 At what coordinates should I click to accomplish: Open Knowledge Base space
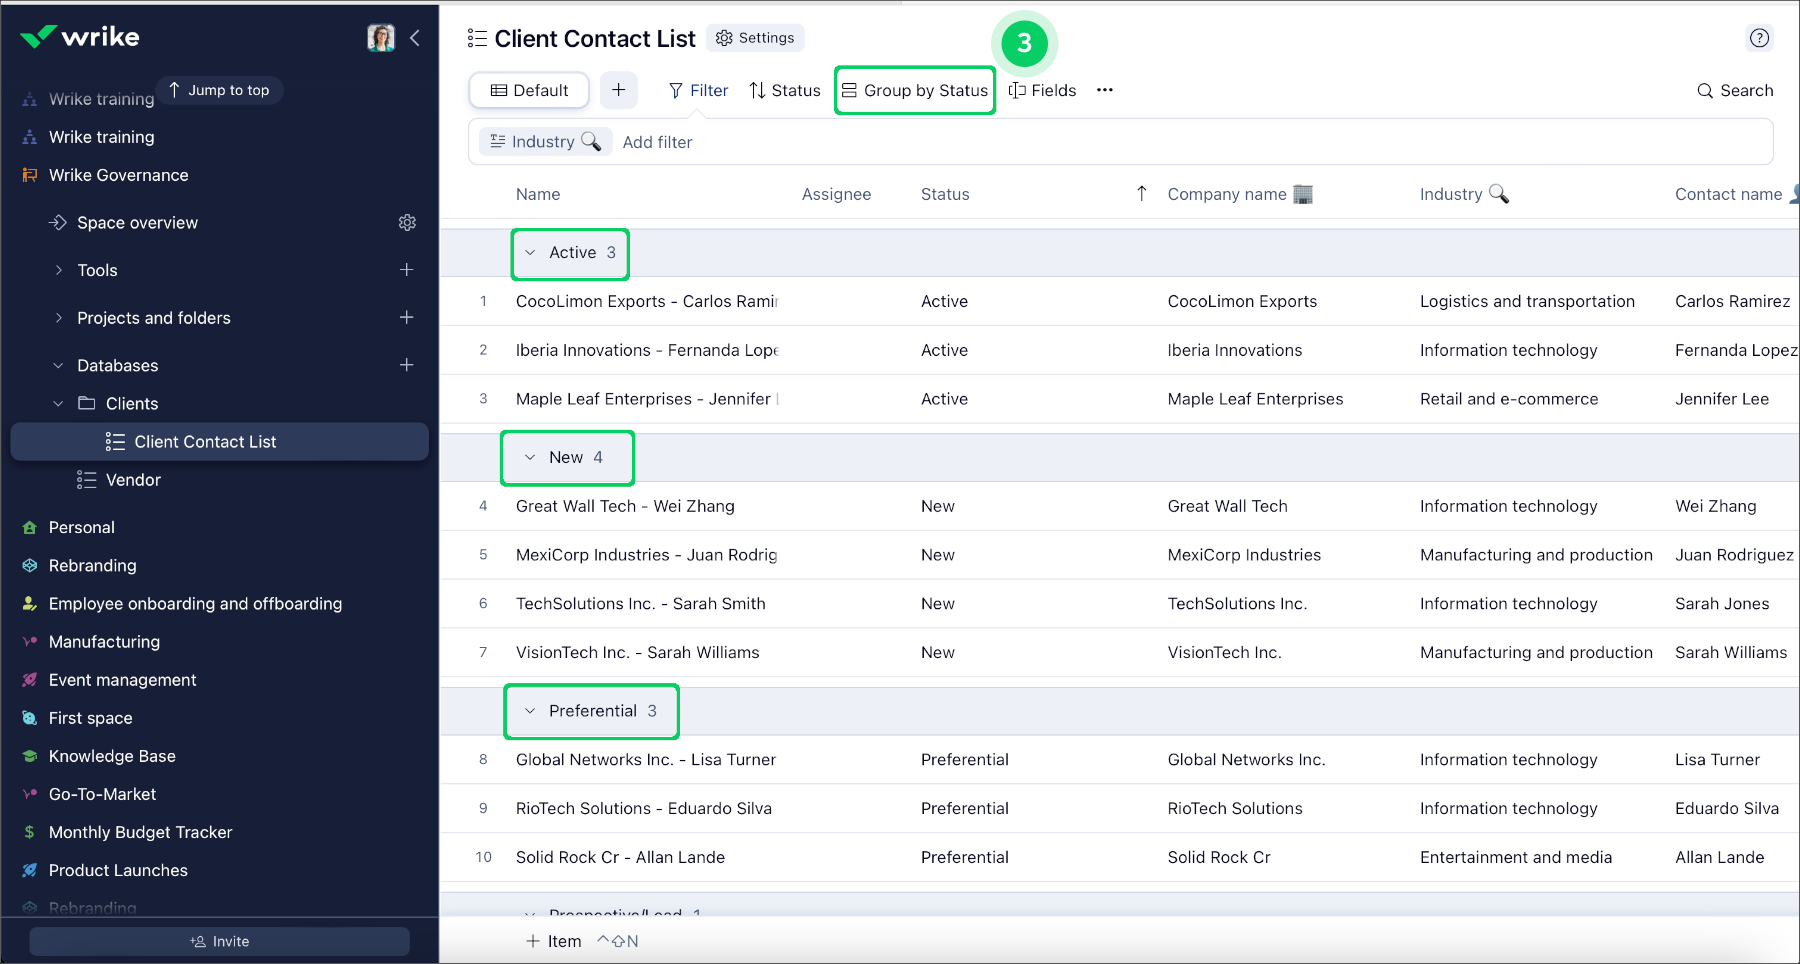[112, 755]
